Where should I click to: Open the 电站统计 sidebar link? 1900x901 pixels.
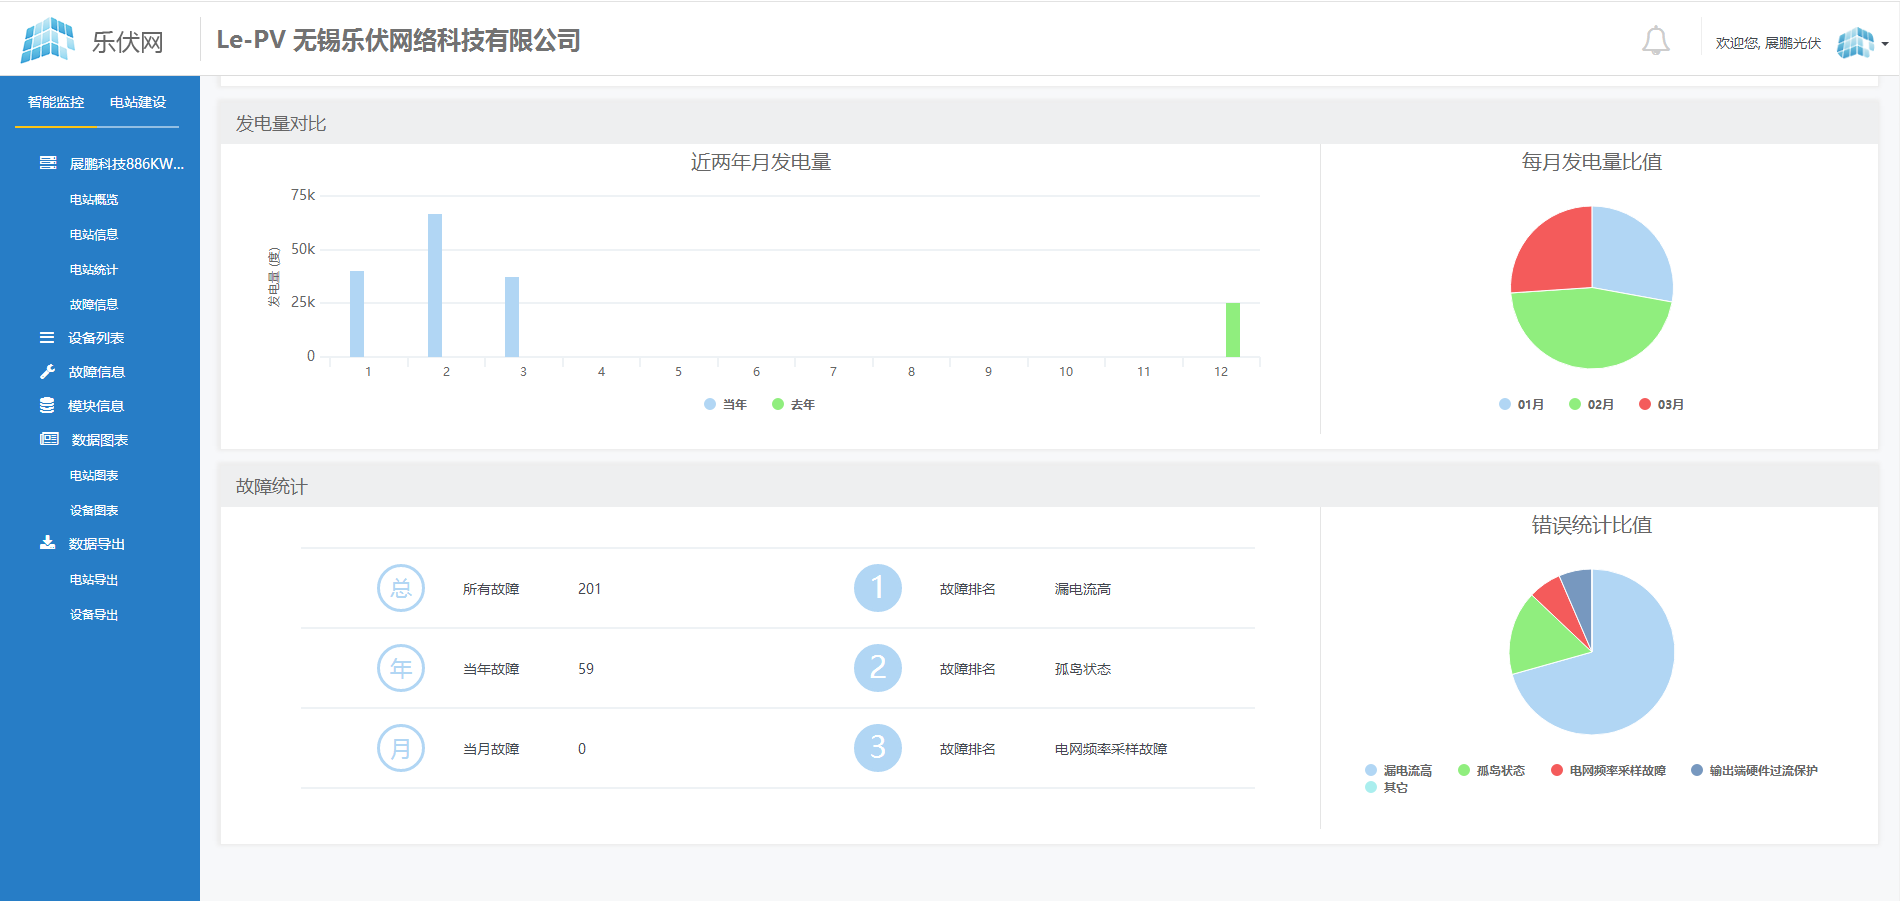pyautogui.click(x=94, y=270)
